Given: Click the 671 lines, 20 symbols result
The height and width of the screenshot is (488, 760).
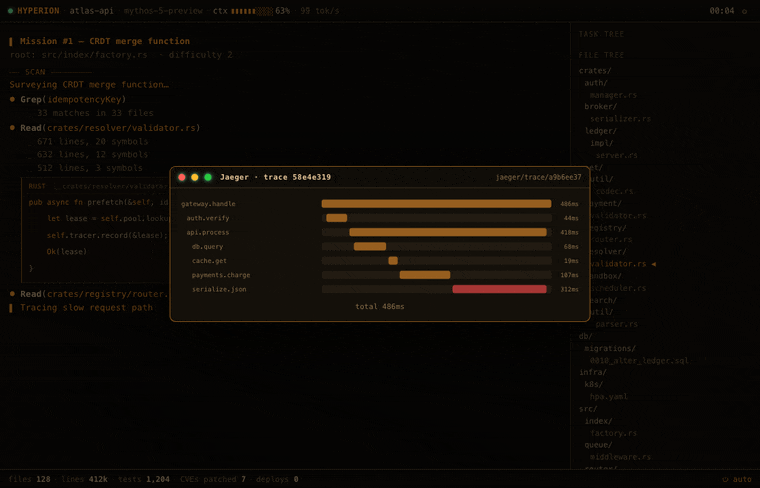Looking at the screenshot, I should coord(93,142).
